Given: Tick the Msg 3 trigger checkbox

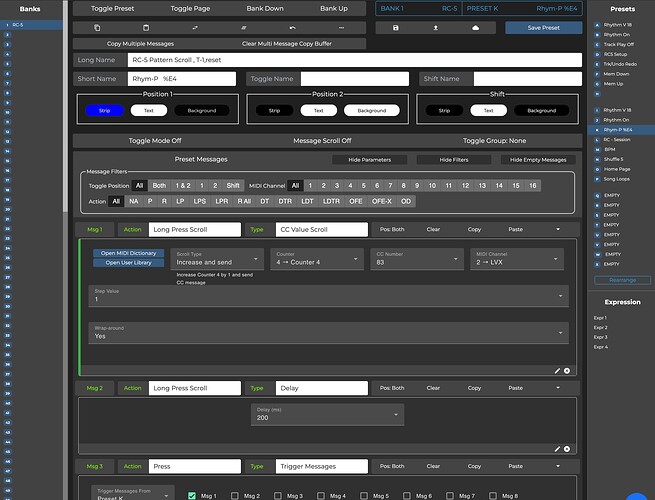Looking at the screenshot, I should tap(278, 496).
